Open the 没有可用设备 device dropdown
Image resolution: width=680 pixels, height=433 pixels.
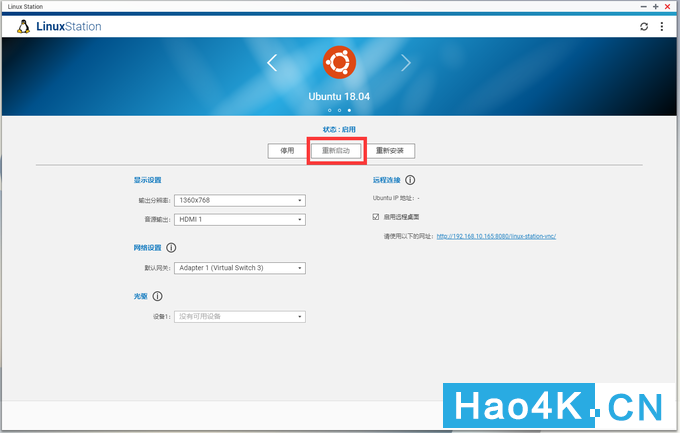pyautogui.click(x=240, y=317)
